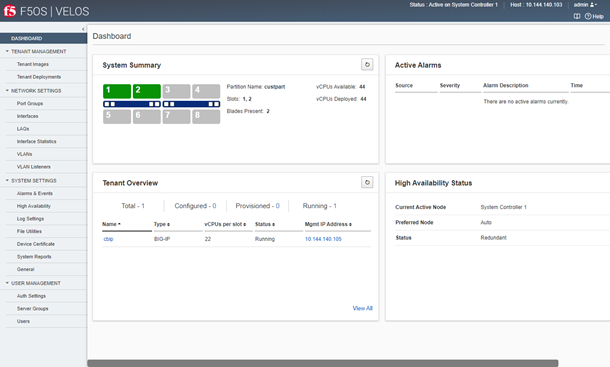The image size is (610, 367).
Task: Open the admin user menu
Action: 585,5
